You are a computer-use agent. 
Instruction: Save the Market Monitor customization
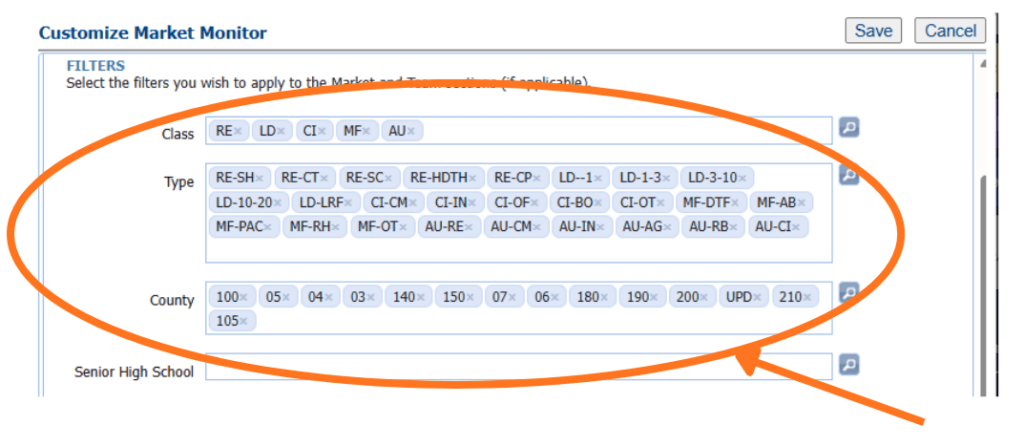click(x=873, y=31)
